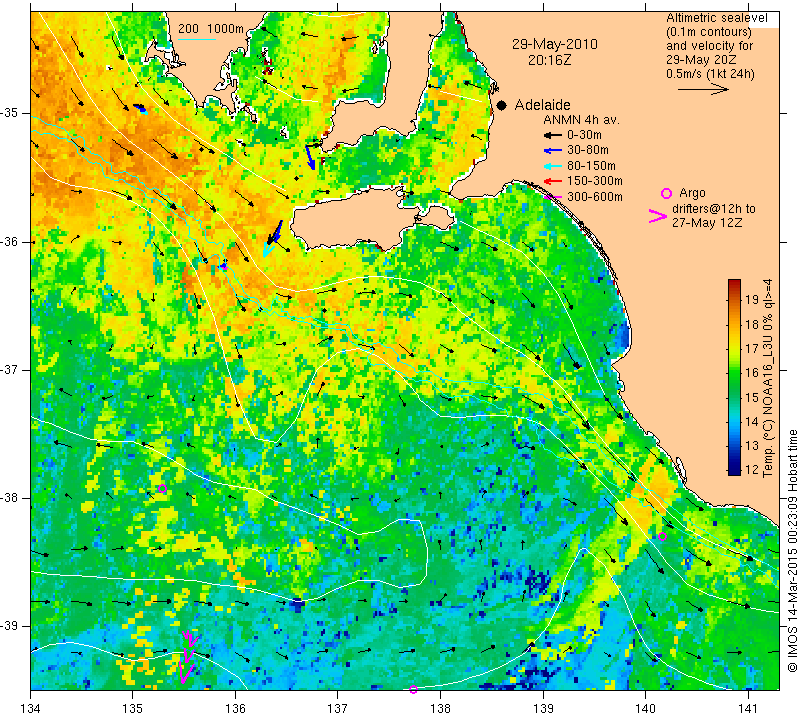Click the cyan 80-150m legend arrow
This screenshot has height=720, width=800.
coord(553,166)
